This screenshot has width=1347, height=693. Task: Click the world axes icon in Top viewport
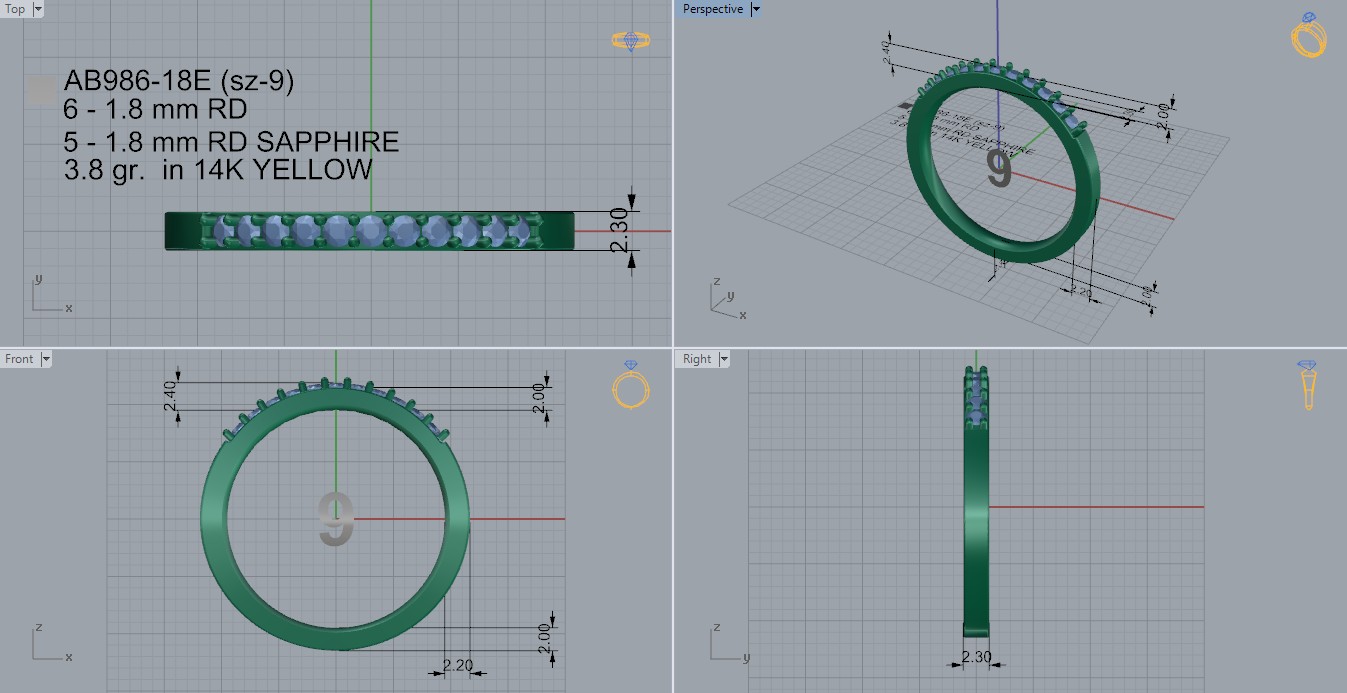(x=47, y=294)
